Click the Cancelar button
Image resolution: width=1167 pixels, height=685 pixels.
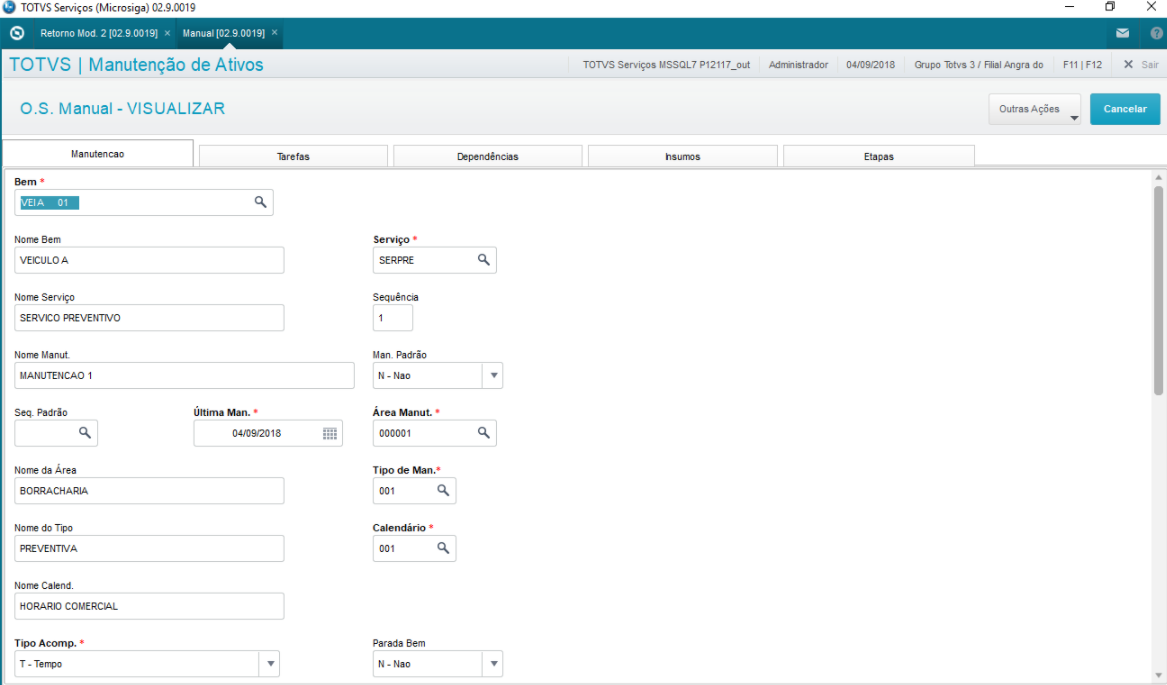[1125, 109]
